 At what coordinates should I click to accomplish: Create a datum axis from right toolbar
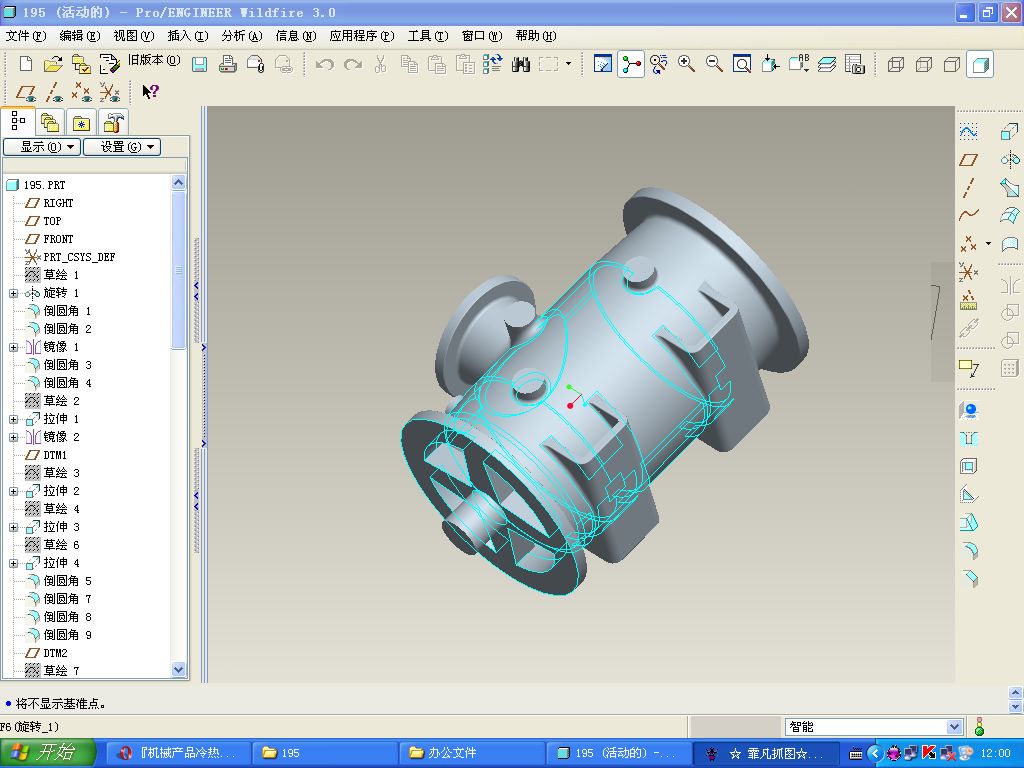pos(968,188)
